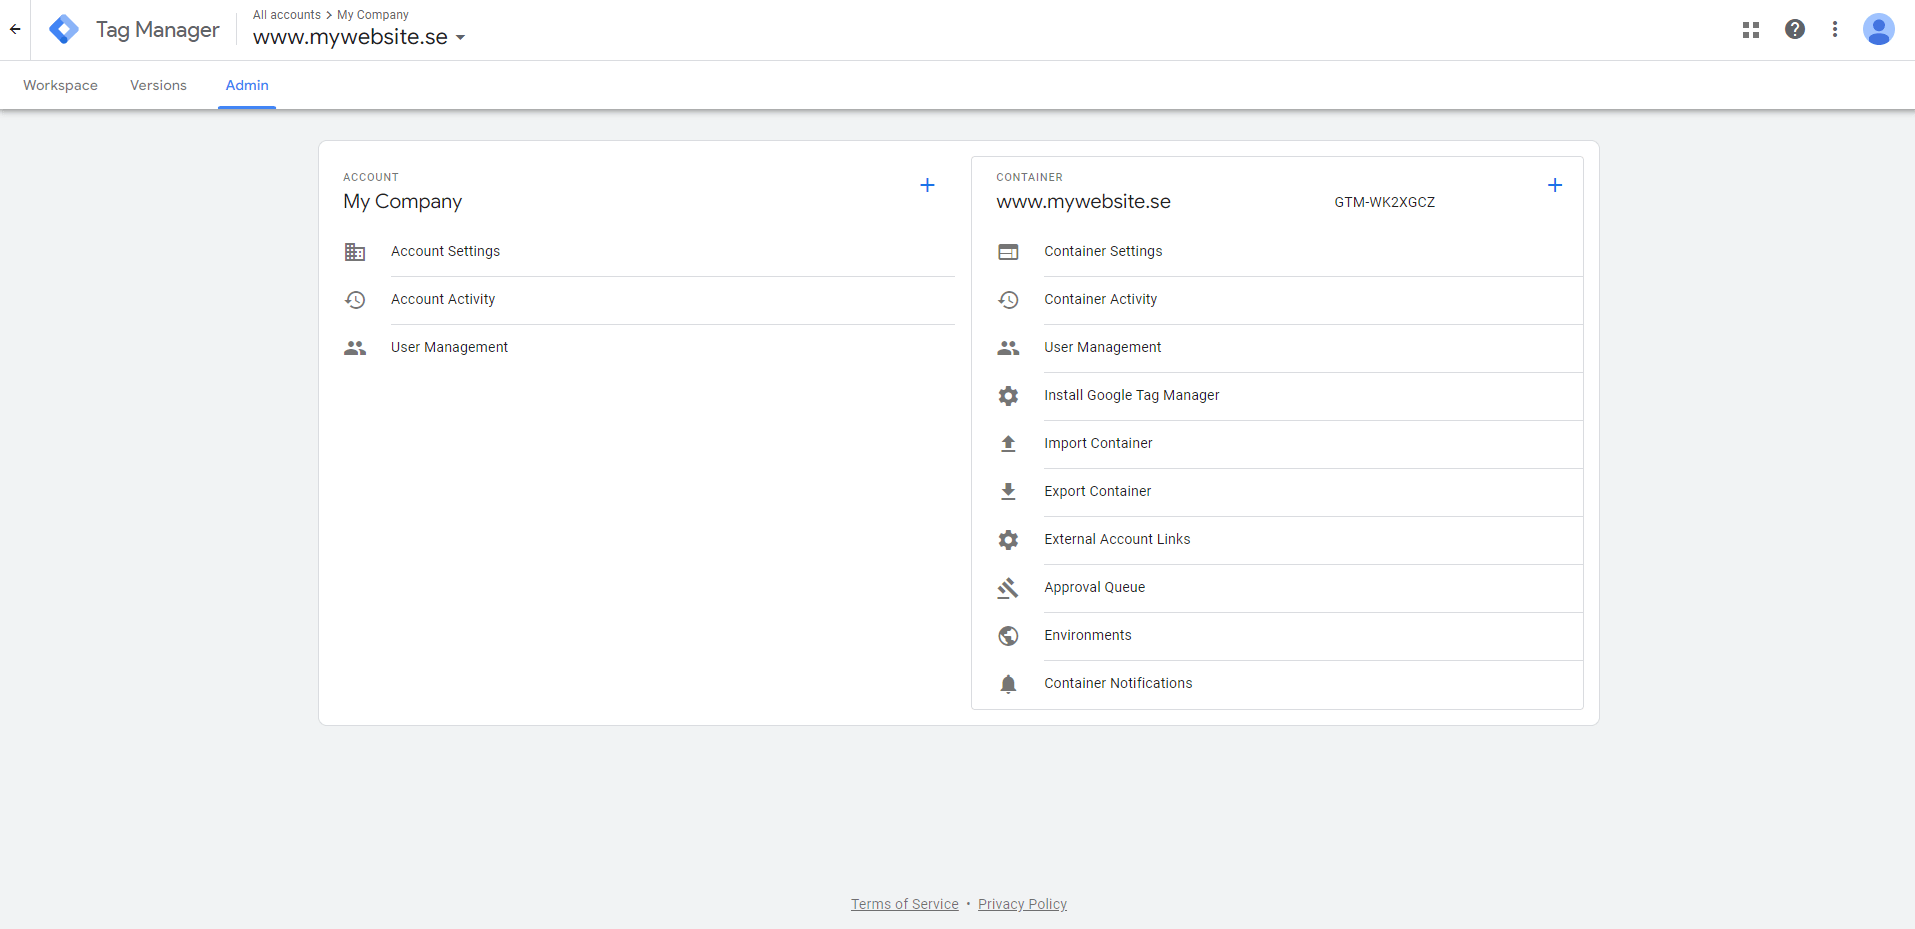This screenshot has height=929, width=1915.
Task: Open the Terms of Service link
Action: tap(905, 904)
